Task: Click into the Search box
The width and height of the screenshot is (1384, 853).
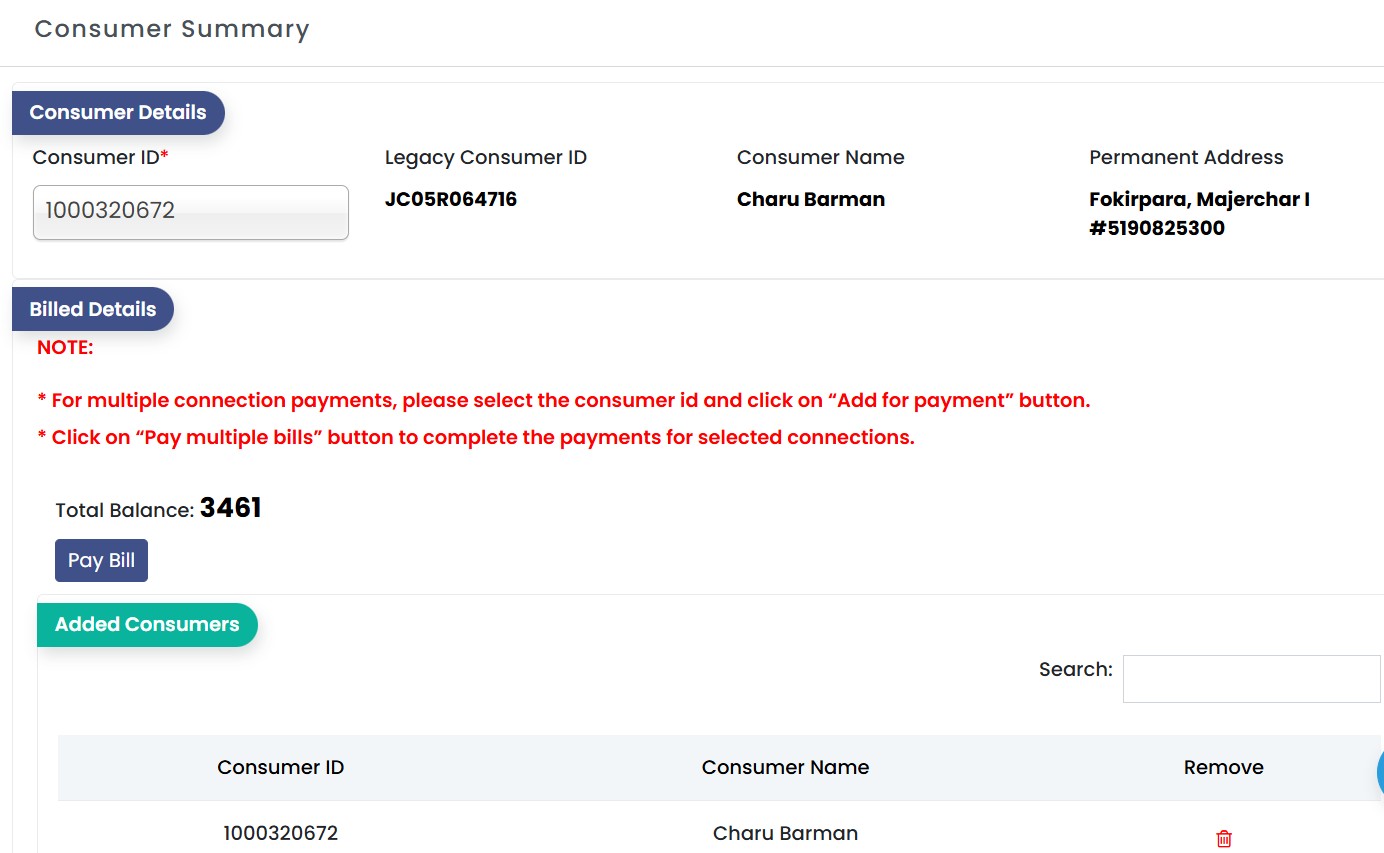Action: (1251, 679)
